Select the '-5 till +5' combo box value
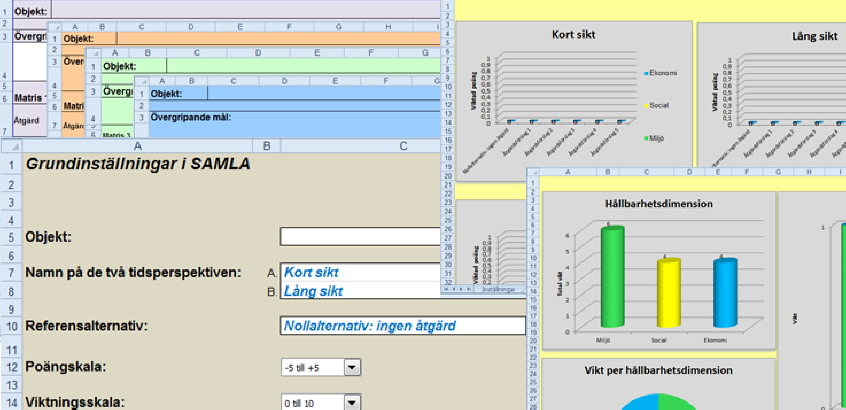This screenshot has height=410, width=846. 313,368
